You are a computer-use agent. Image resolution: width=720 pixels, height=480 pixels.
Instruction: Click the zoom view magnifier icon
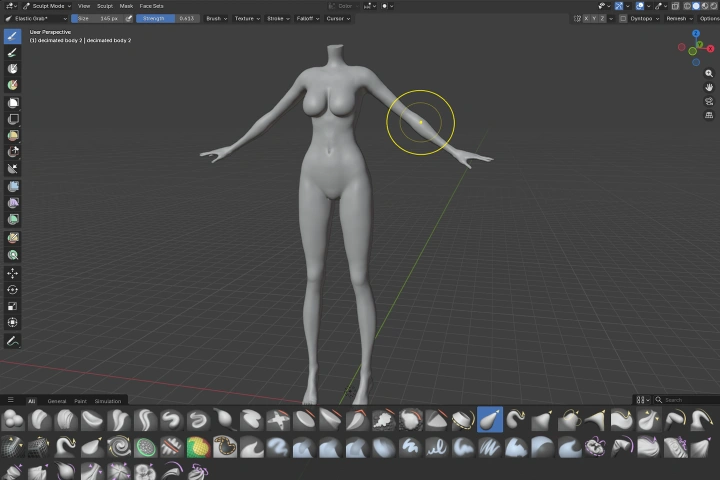709,73
